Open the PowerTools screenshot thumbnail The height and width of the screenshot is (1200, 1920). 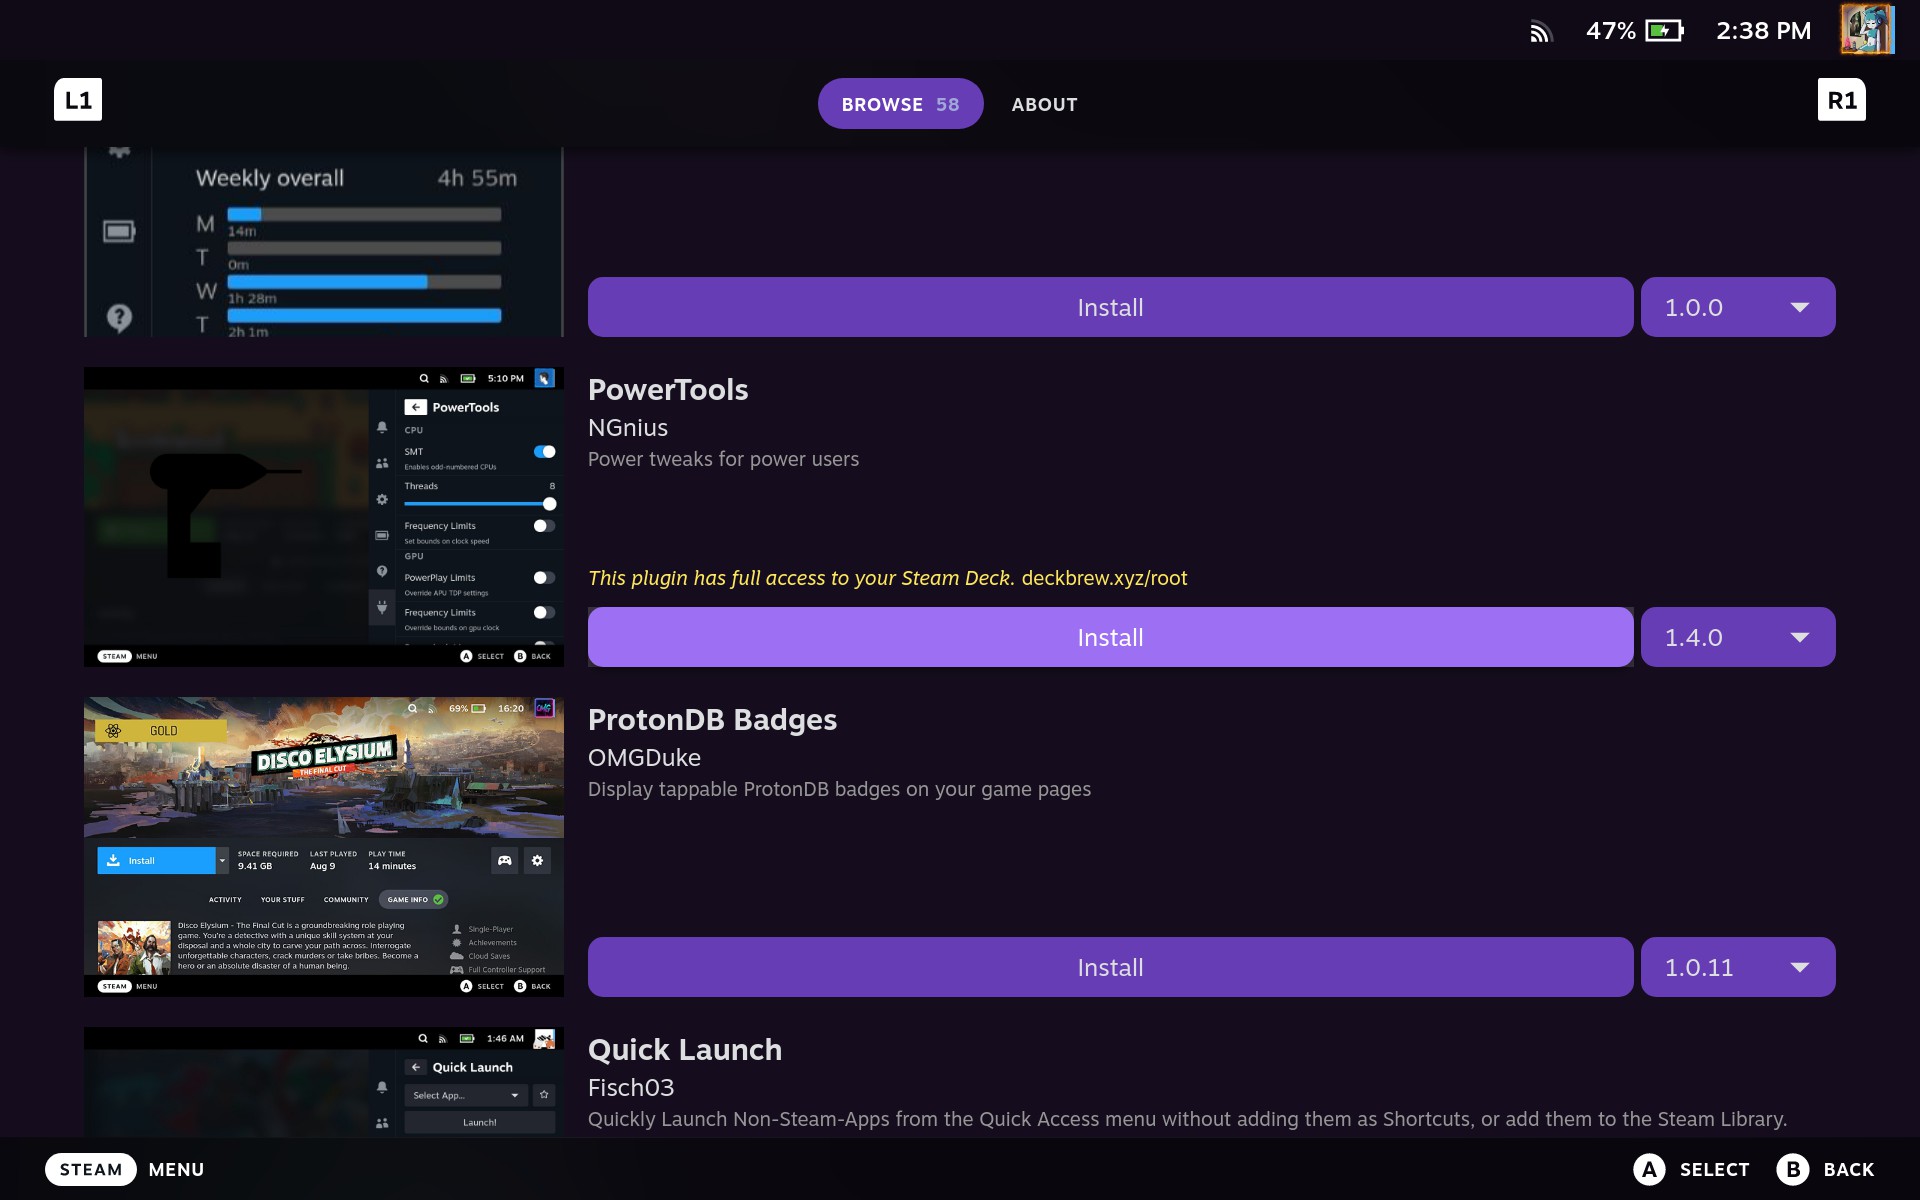tap(324, 517)
